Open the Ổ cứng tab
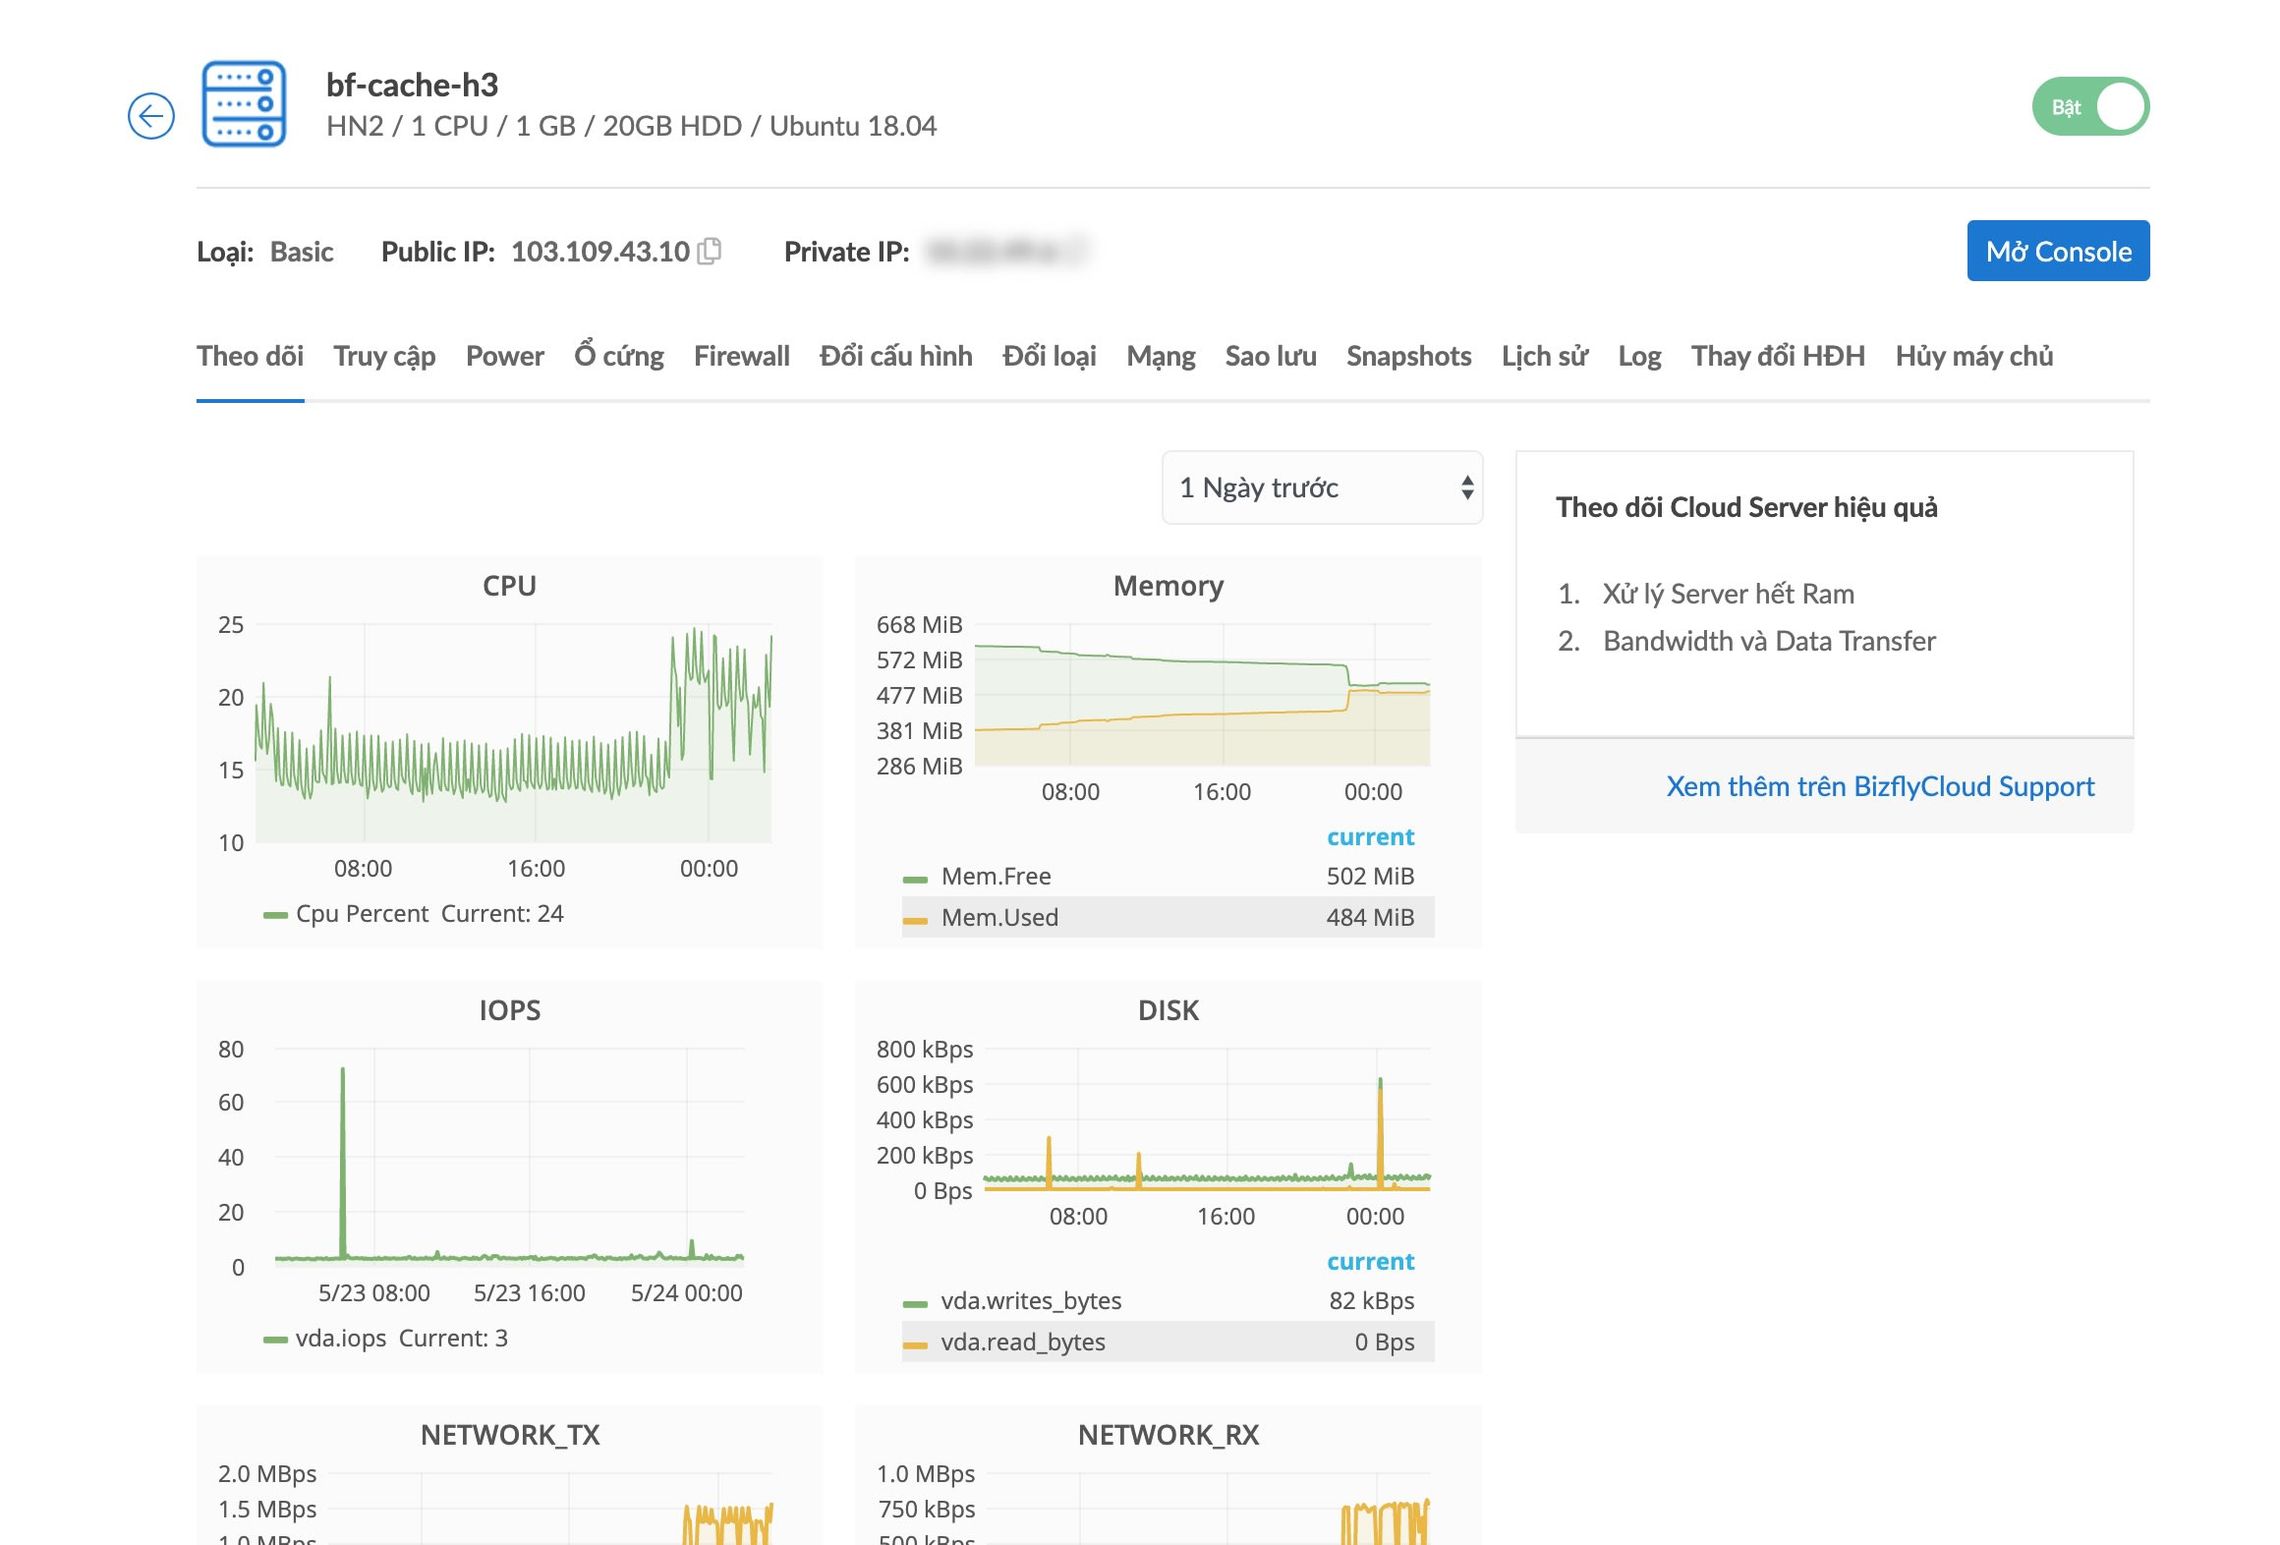Screen dimensions: 2280x1545 coord(619,356)
